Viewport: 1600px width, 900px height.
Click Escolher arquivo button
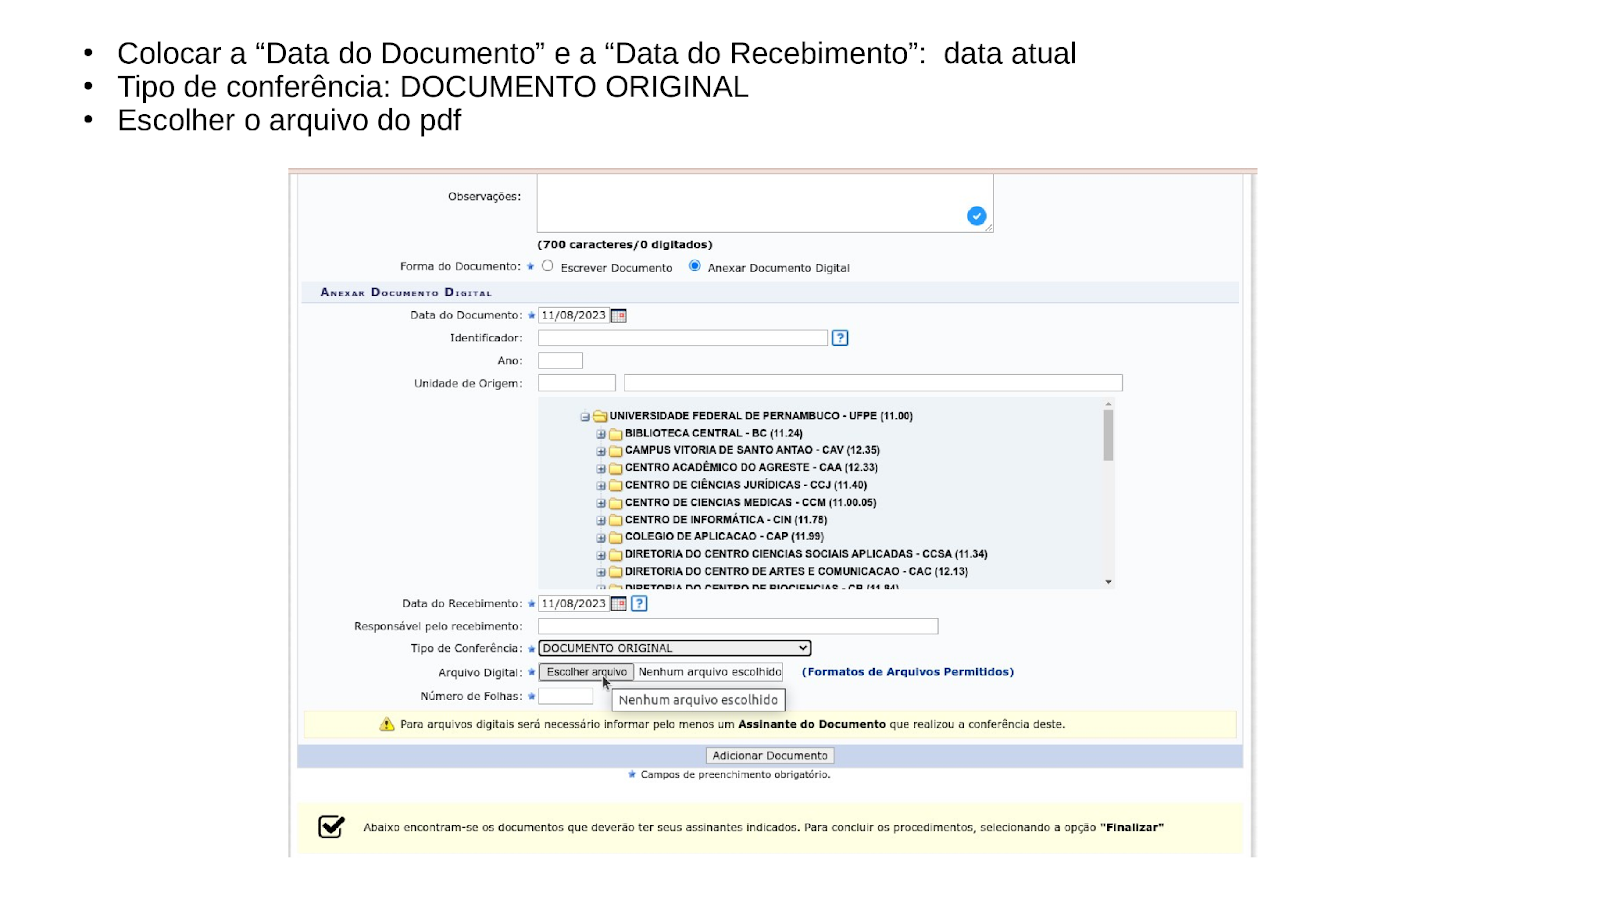pos(586,672)
